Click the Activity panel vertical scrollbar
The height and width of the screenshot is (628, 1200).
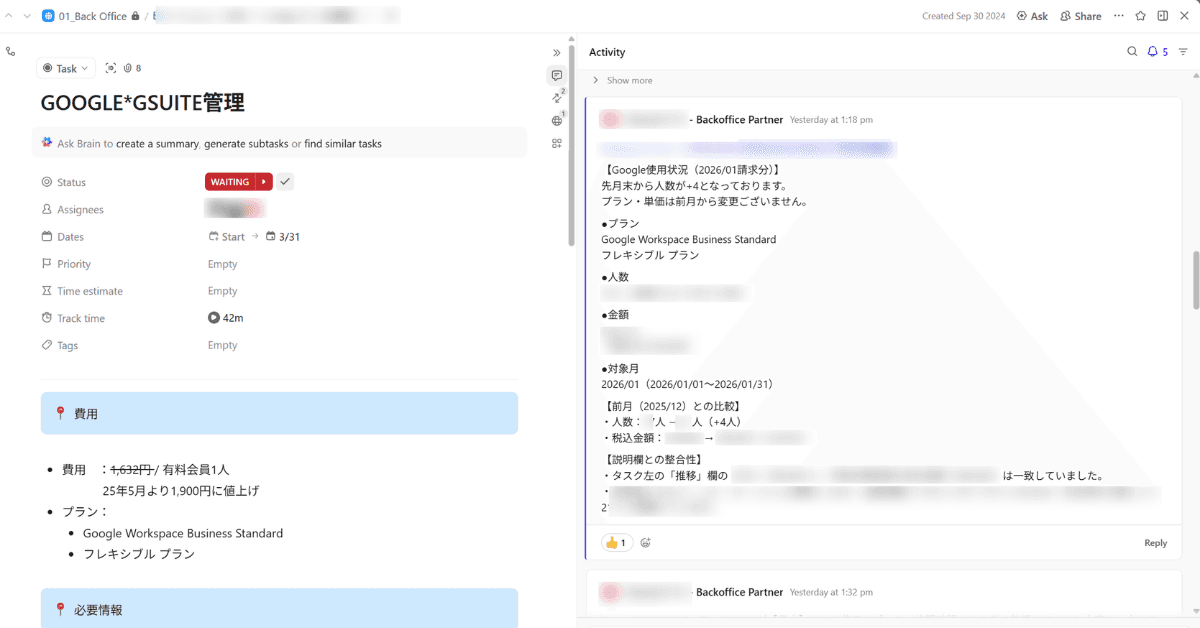1195,280
